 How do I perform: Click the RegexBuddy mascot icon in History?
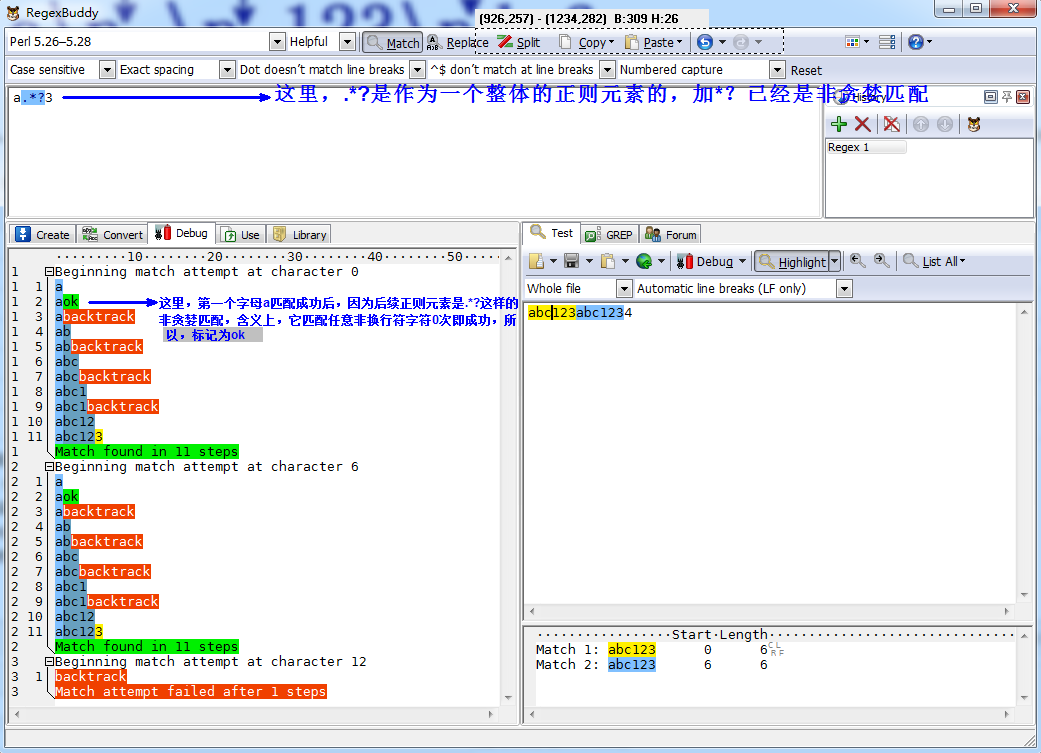(973, 124)
